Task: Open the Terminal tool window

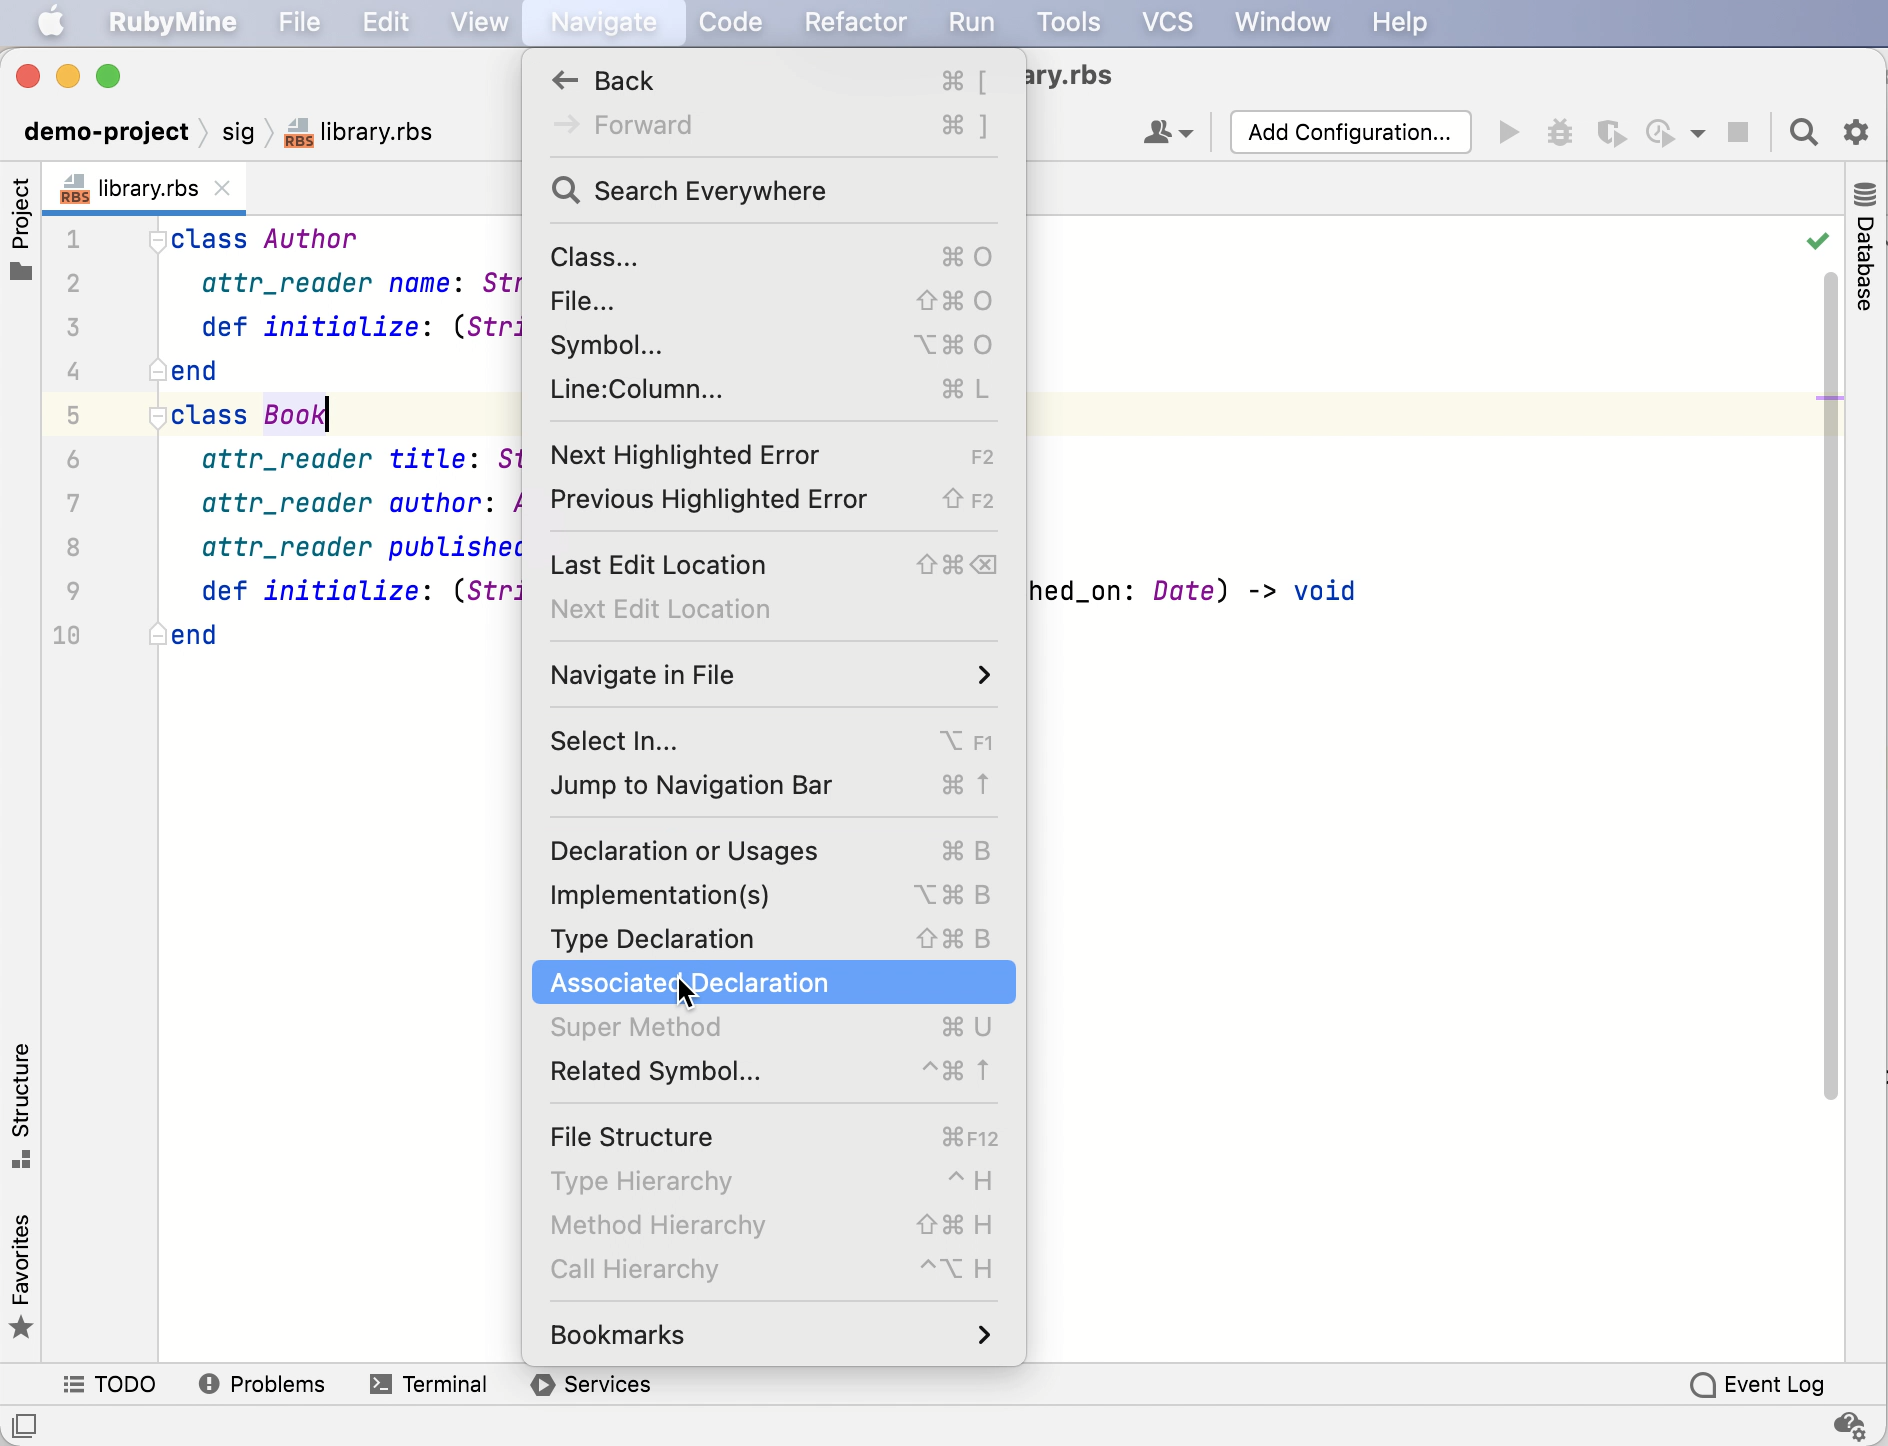Action: [429, 1384]
